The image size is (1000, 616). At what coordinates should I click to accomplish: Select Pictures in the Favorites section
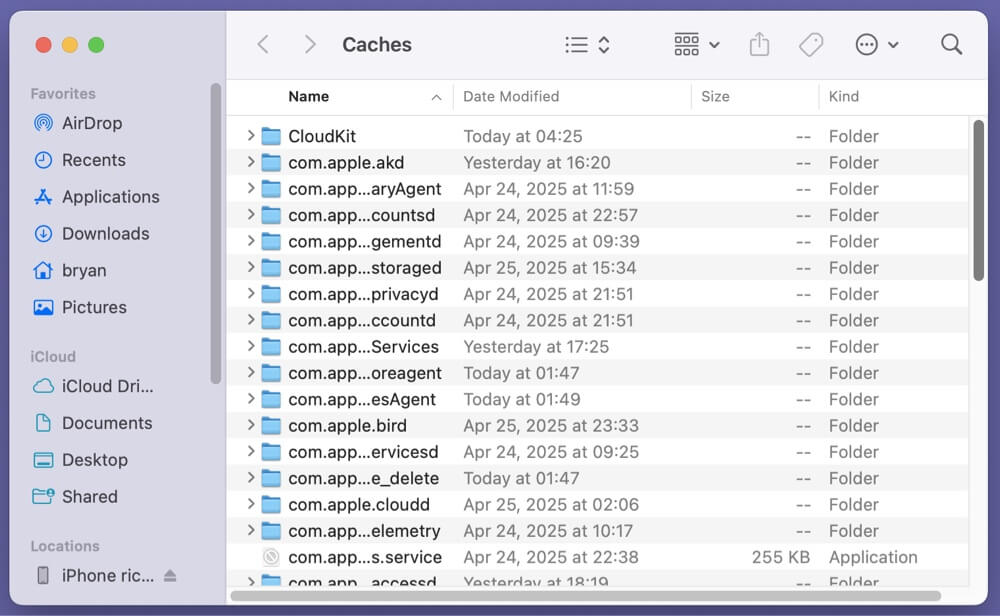point(96,307)
